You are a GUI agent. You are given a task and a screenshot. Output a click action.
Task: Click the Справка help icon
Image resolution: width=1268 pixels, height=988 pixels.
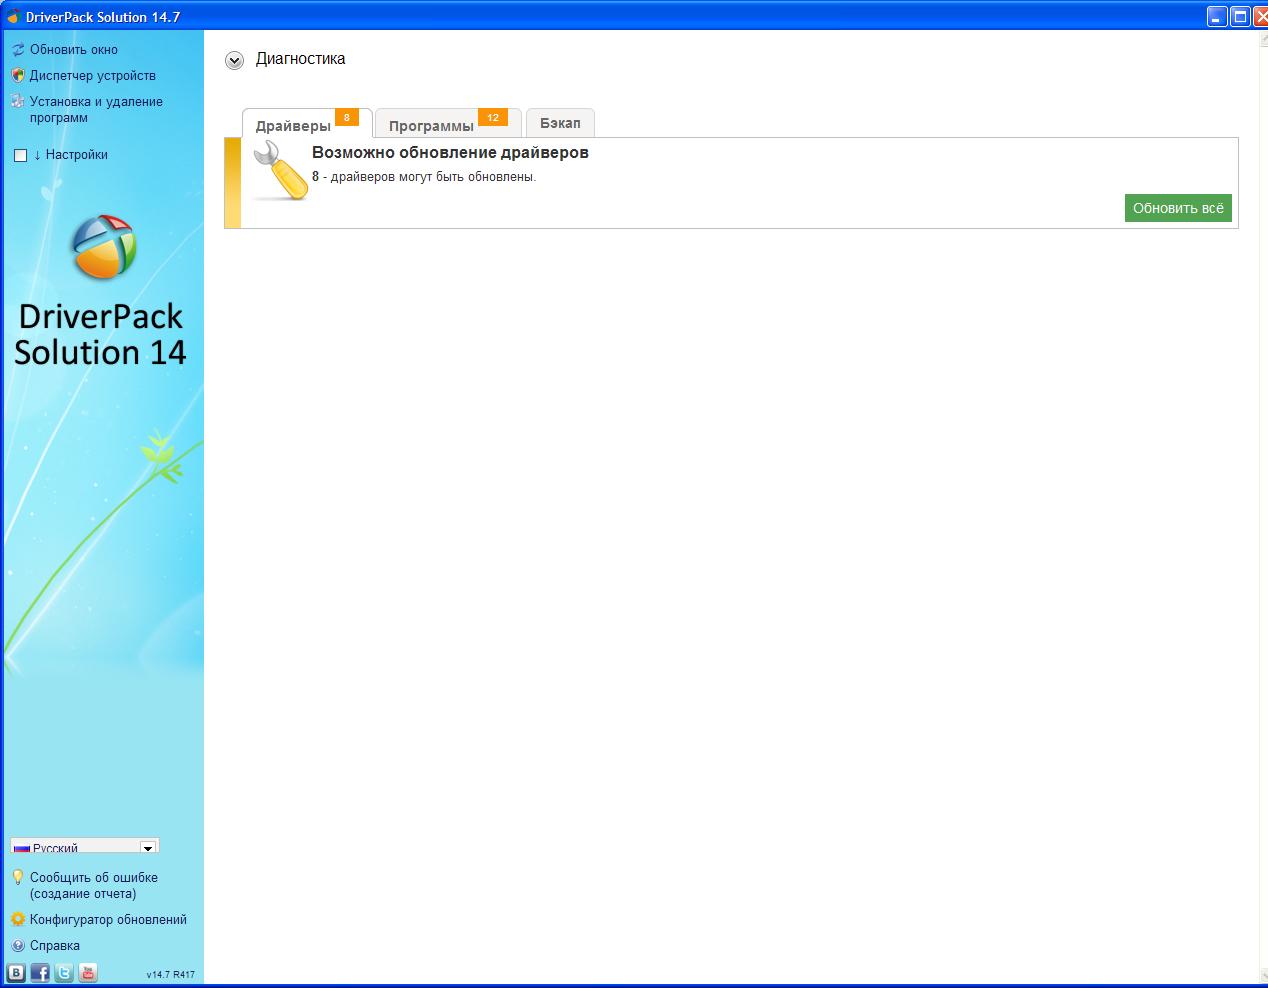pyautogui.click(x=17, y=945)
